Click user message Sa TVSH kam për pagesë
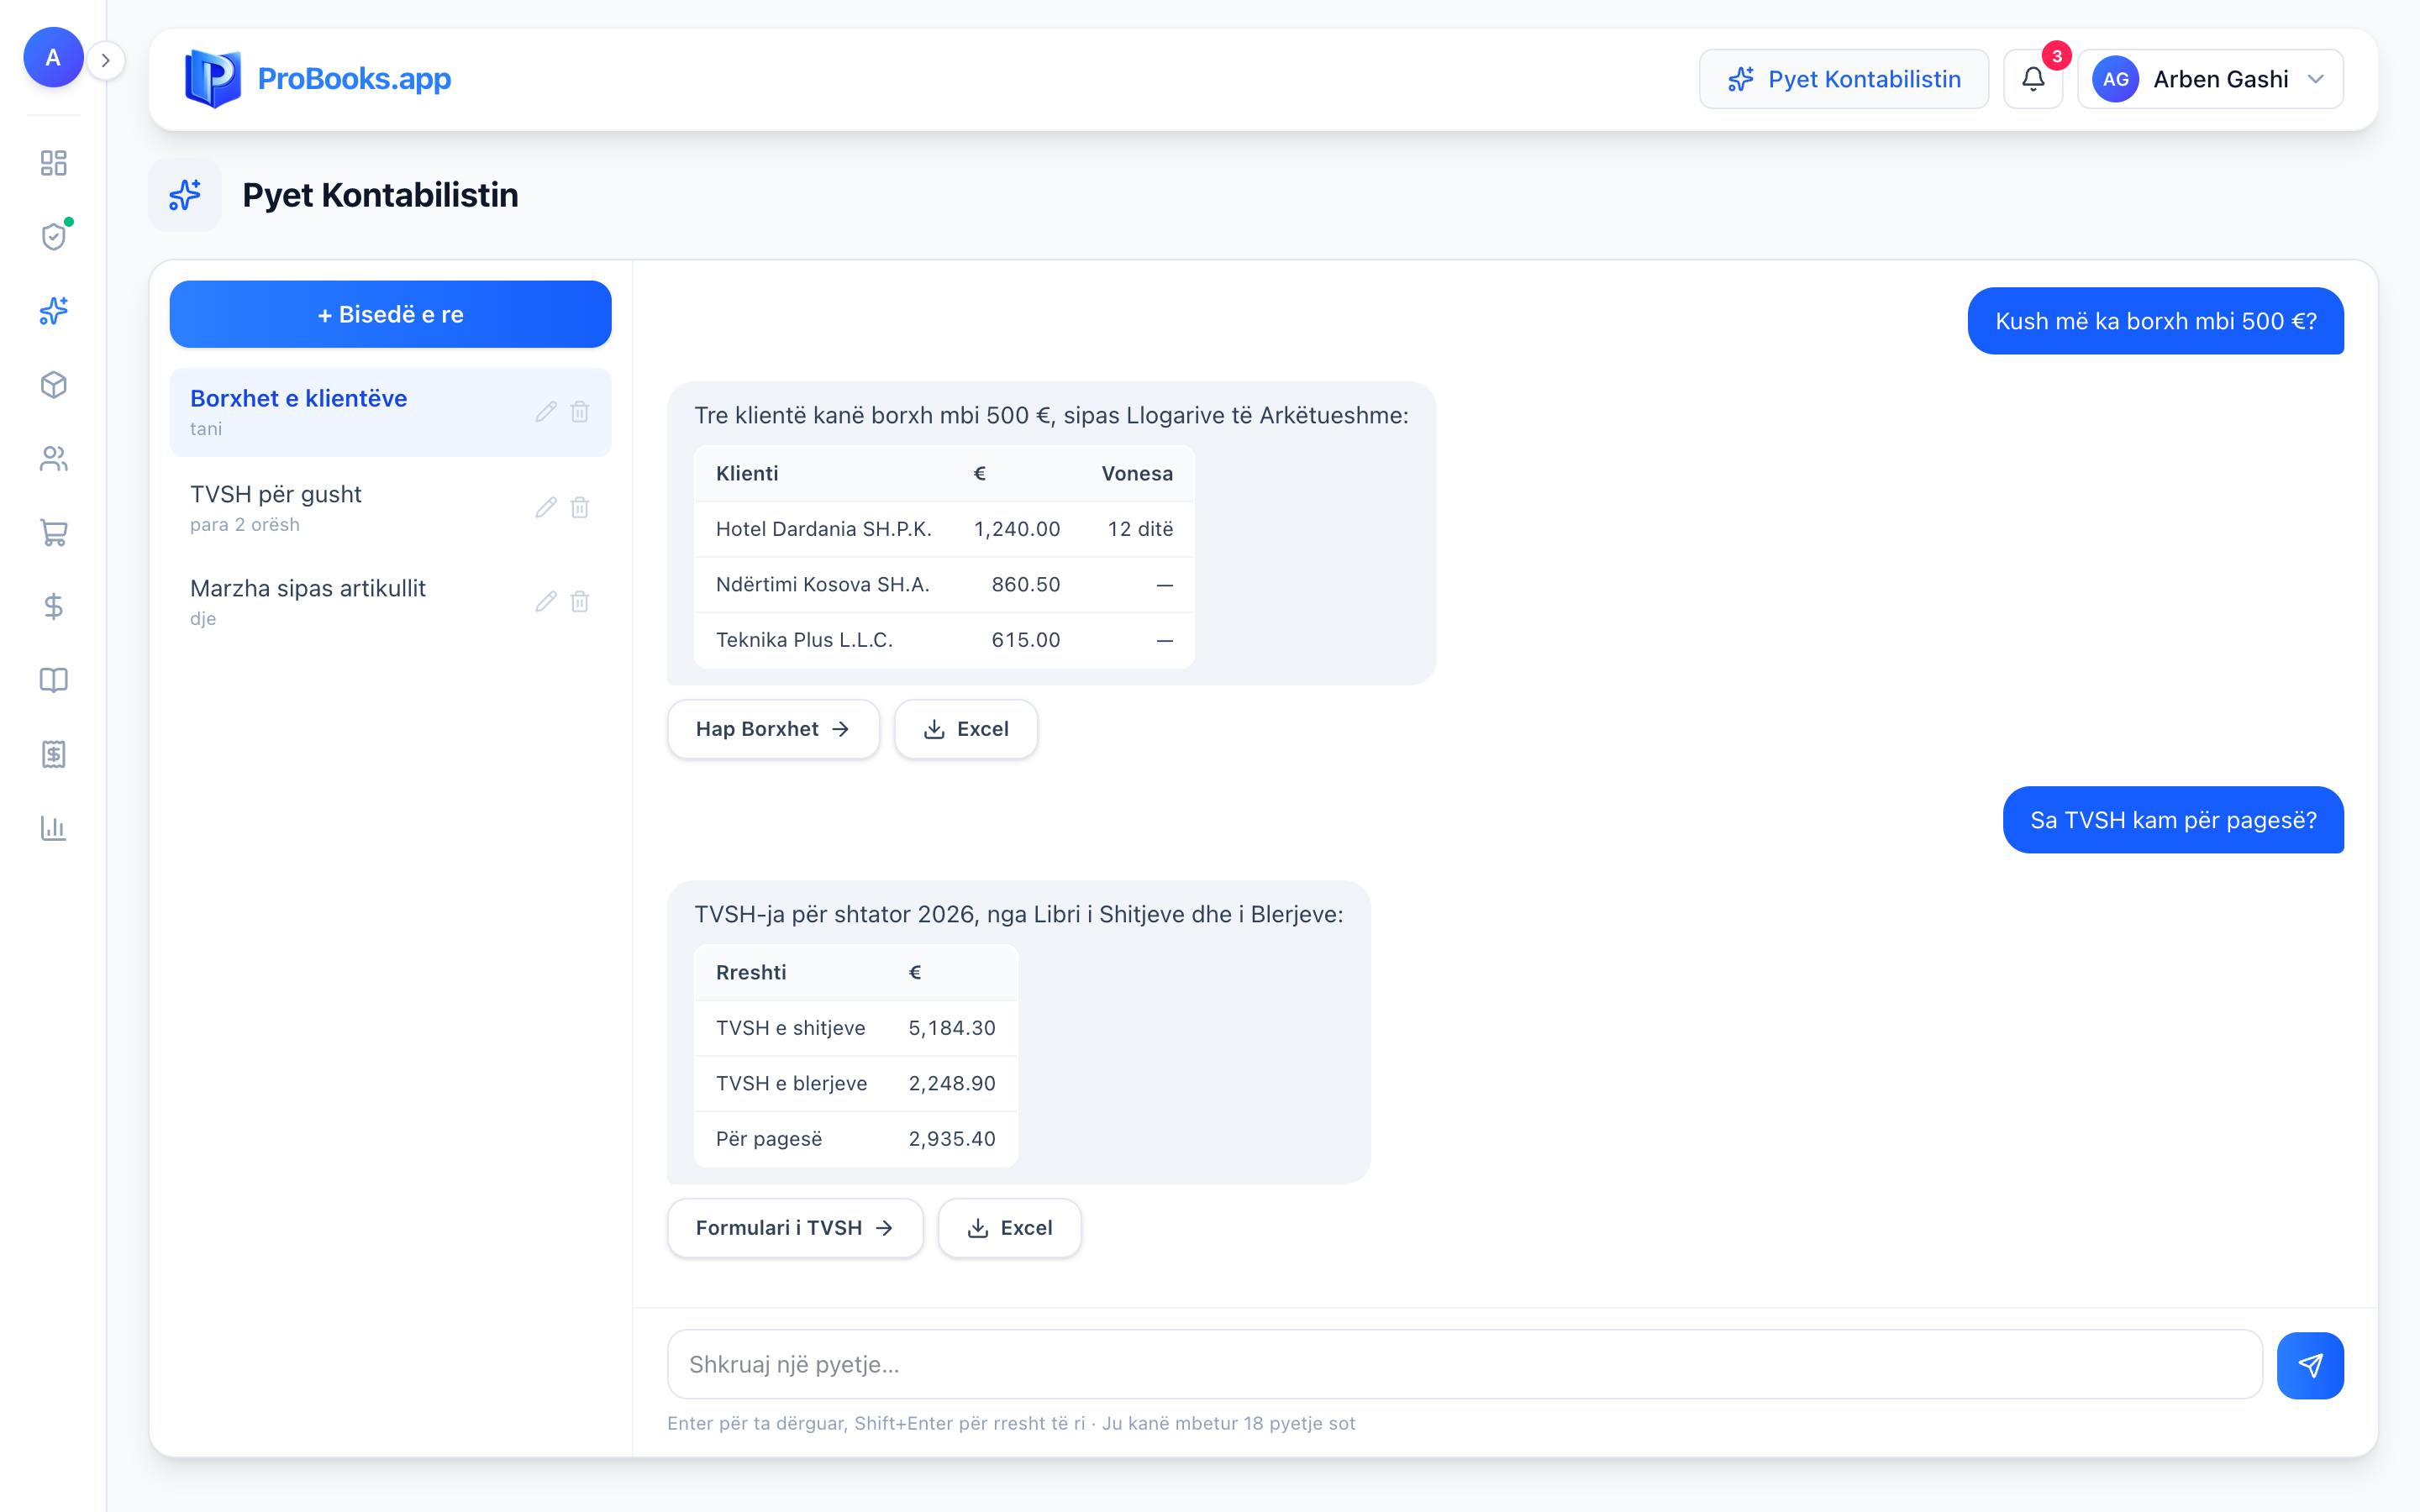 (x=2173, y=820)
